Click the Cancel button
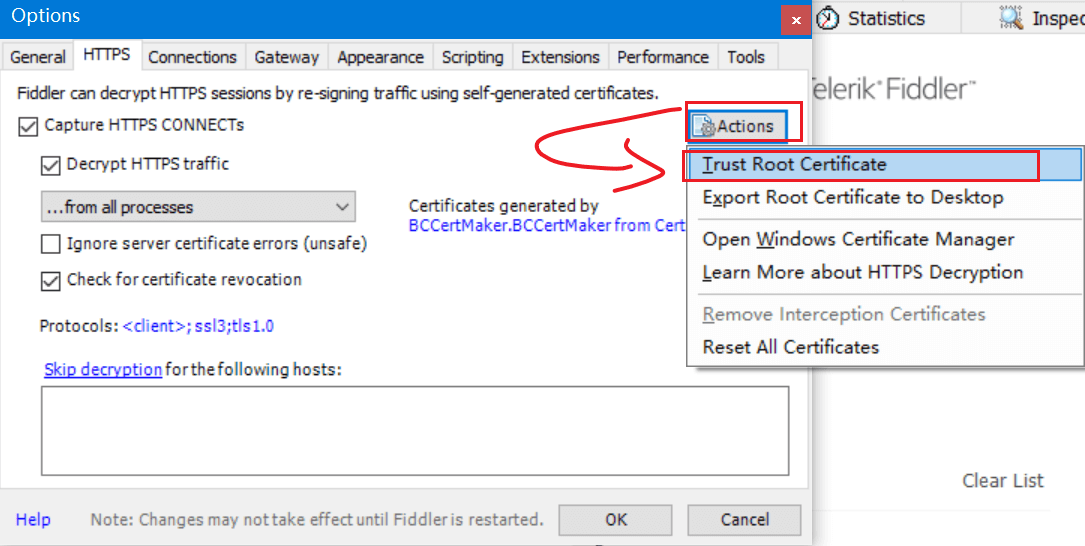This screenshot has height=546, width=1085. click(x=745, y=520)
